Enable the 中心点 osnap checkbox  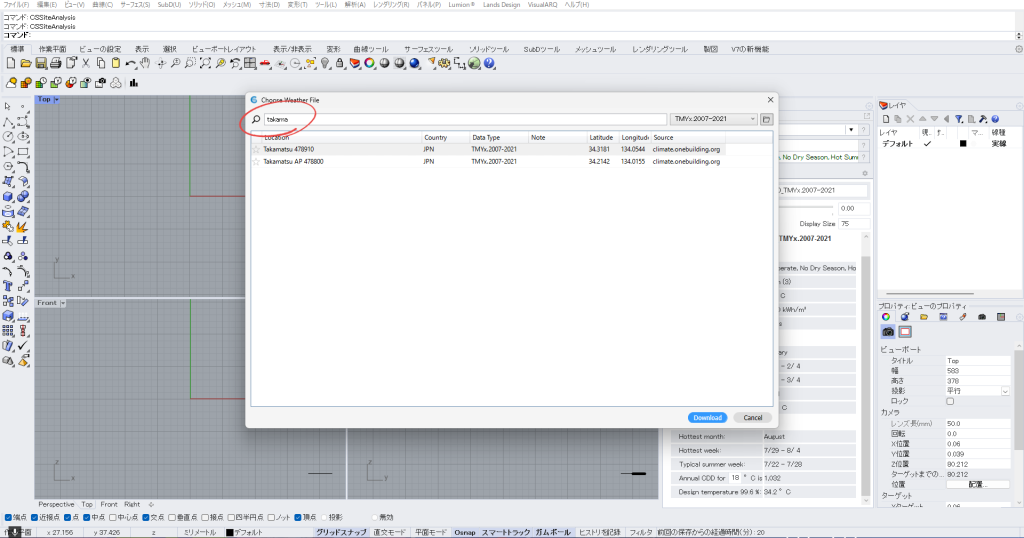tap(112, 517)
